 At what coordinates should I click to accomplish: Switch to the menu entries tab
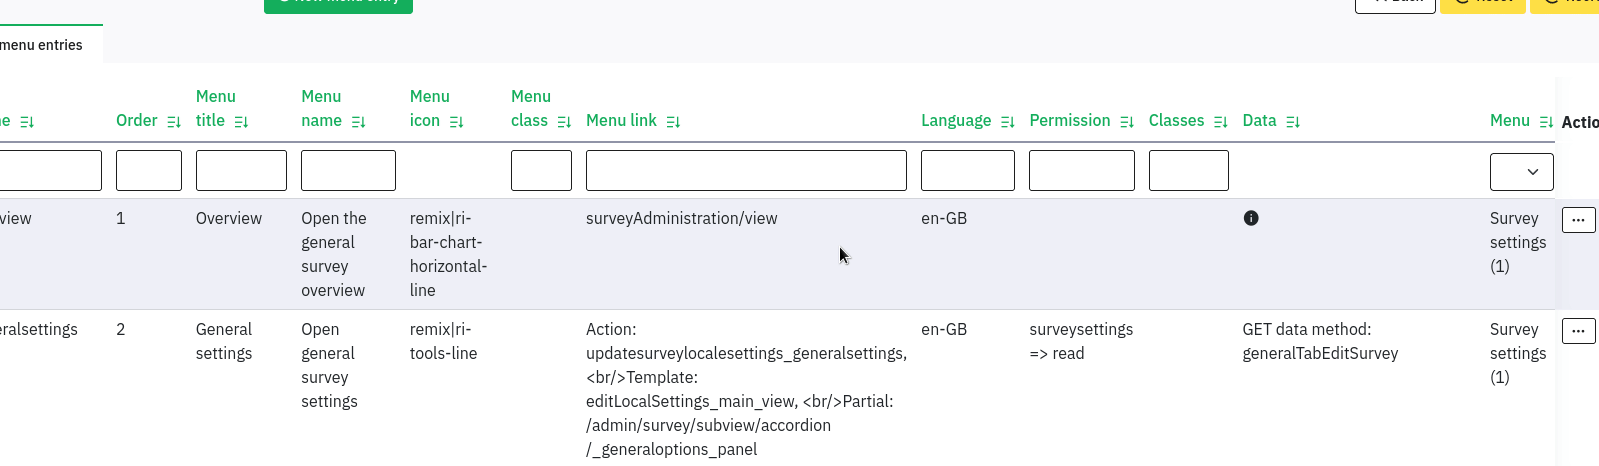42,45
